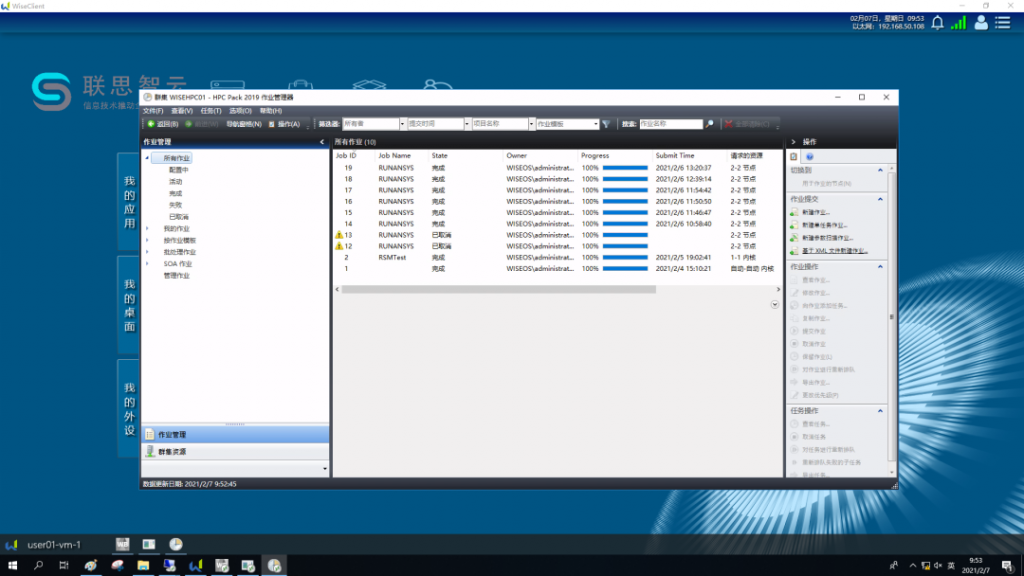1024x576 pixels.
Task: Open the 任务(T) menu
Action: 210,111
